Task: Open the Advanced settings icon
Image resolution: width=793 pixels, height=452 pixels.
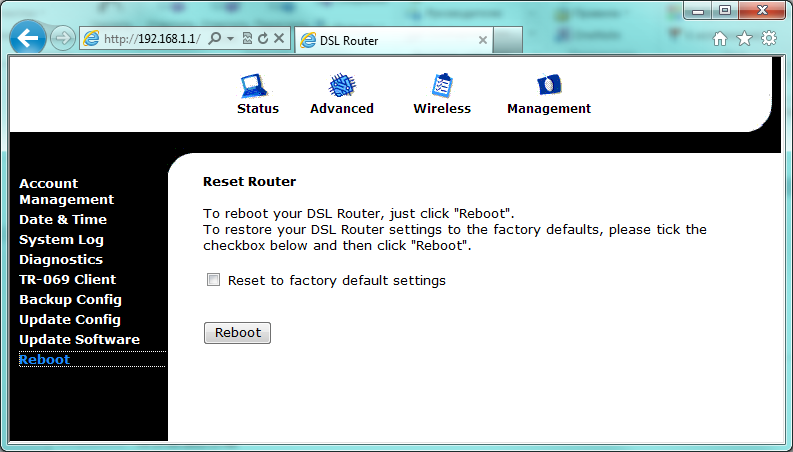Action: [341, 86]
